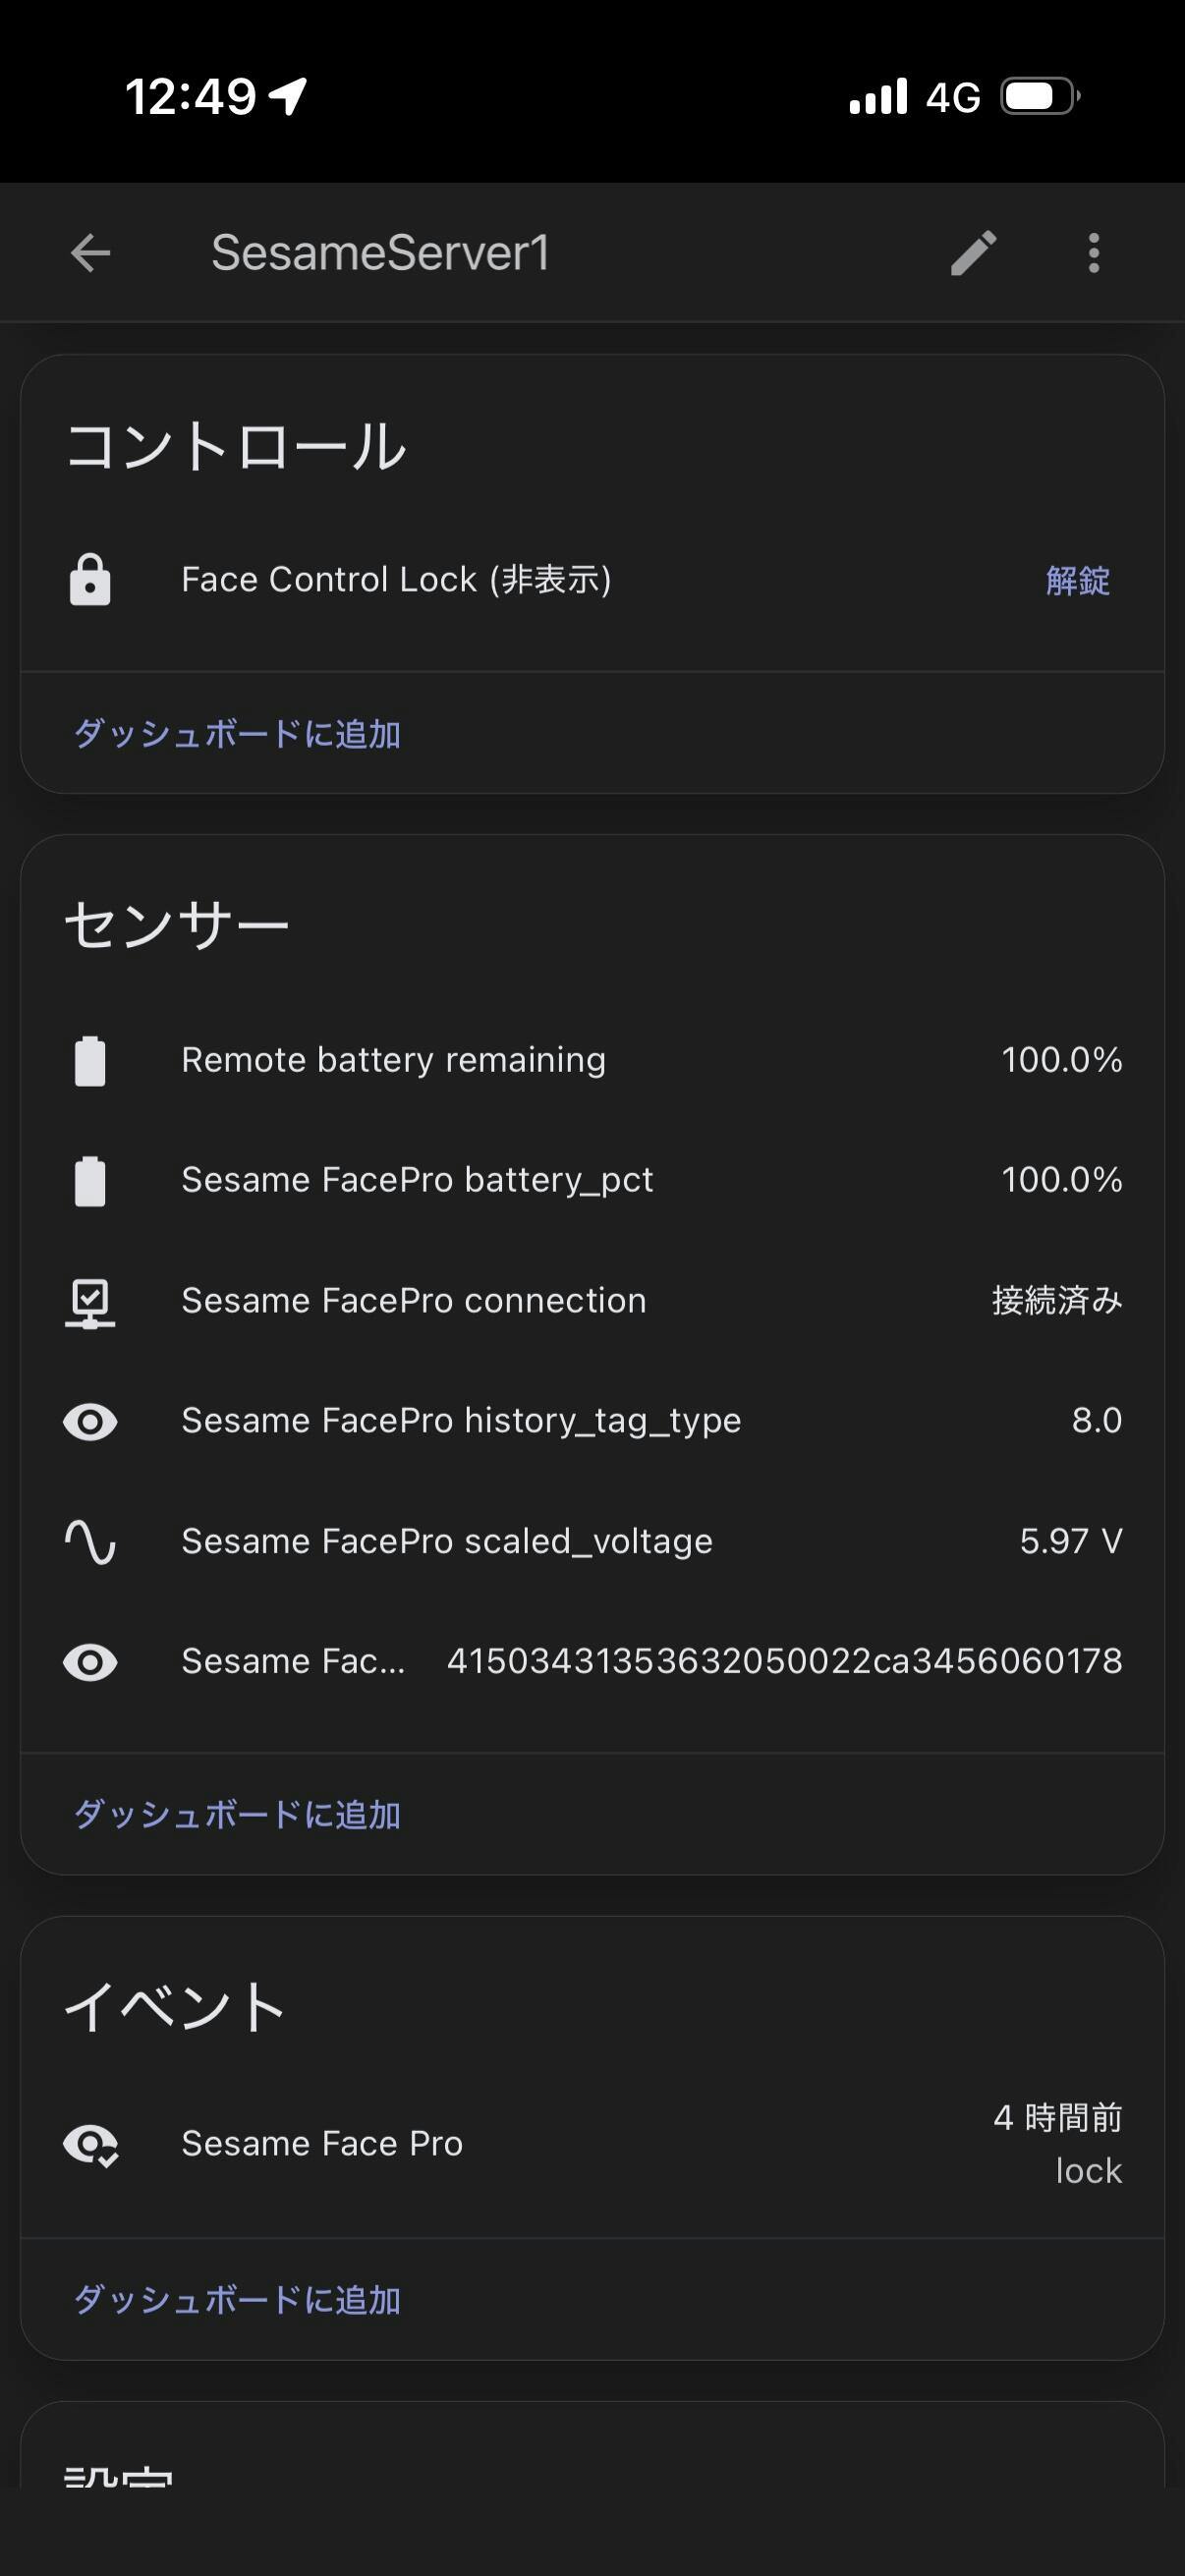Image resolution: width=1185 pixels, height=2576 pixels.
Task: Tap the pencil edit icon
Action: pos(972,253)
